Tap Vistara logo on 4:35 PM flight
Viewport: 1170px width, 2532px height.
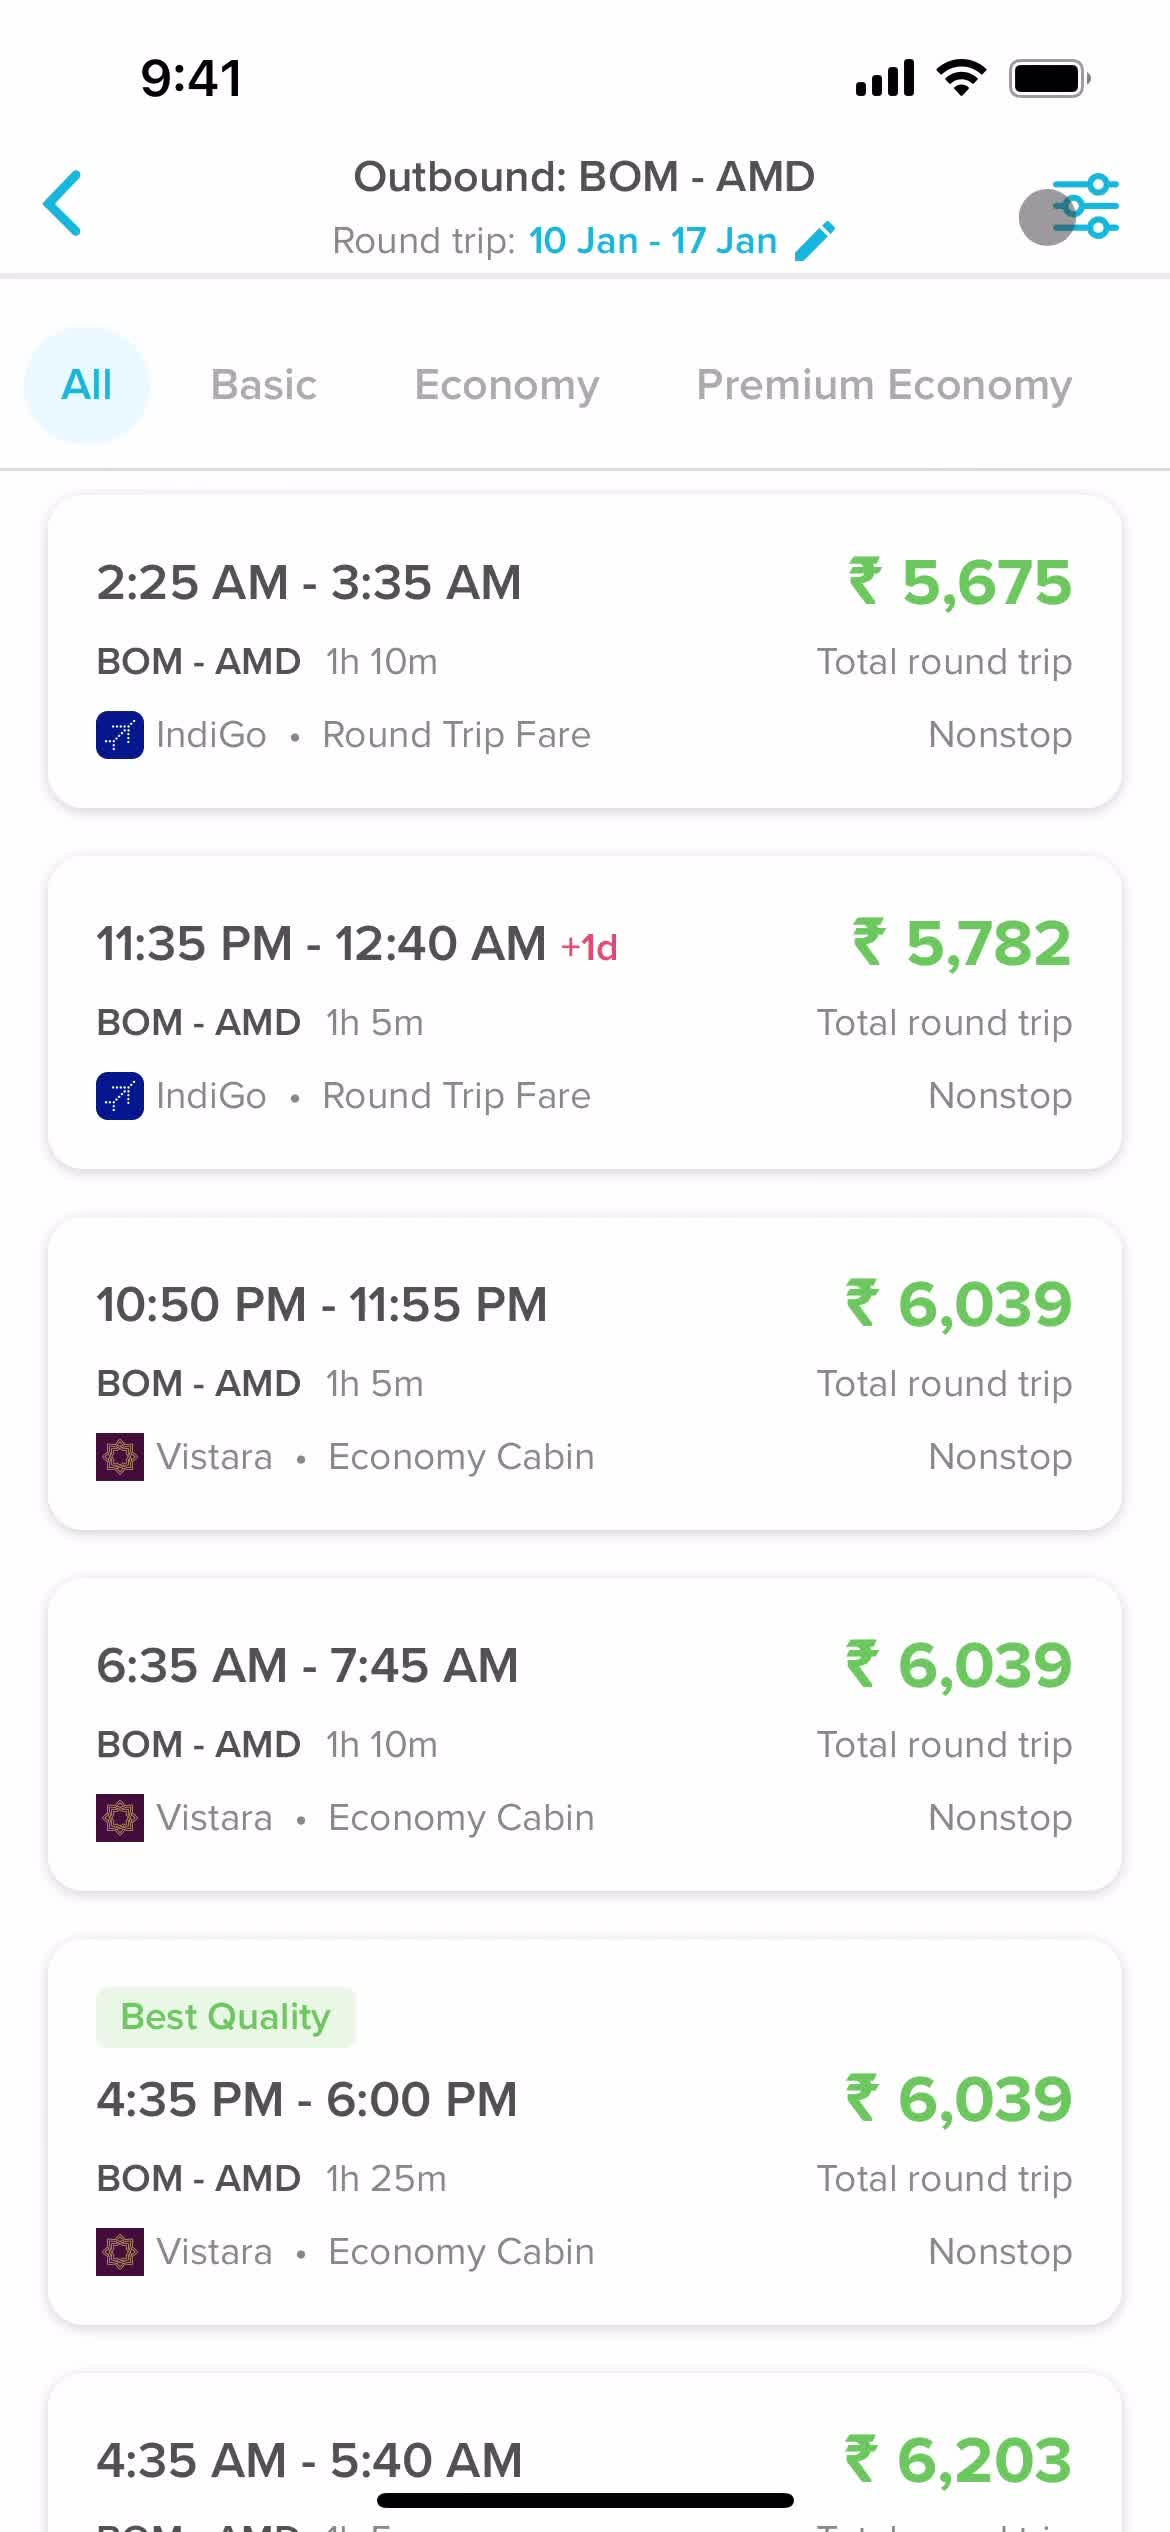[x=120, y=2252]
